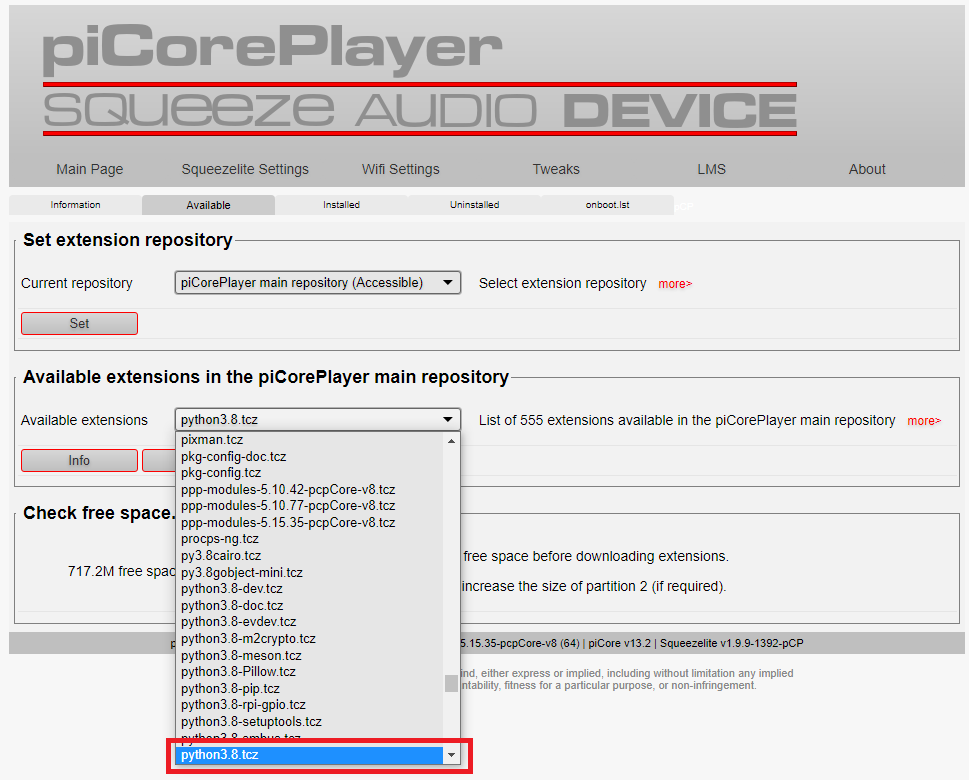This screenshot has width=969, height=780.
Task: Choose pkg-config.tcz from the list
Action: (x=310, y=473)
